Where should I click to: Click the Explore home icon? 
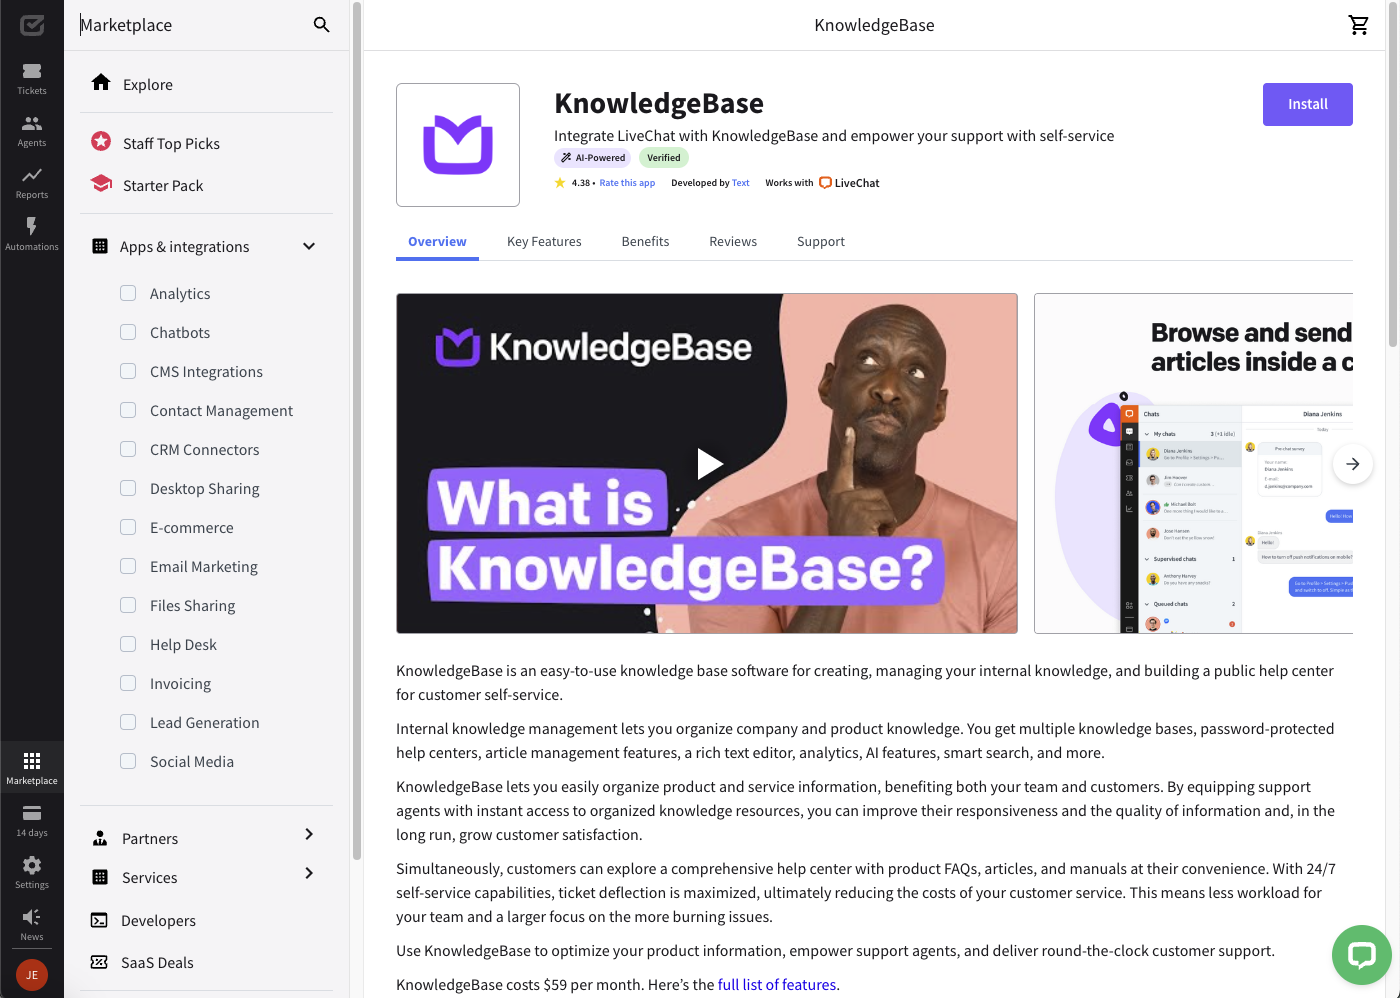[x=101, y=83]
